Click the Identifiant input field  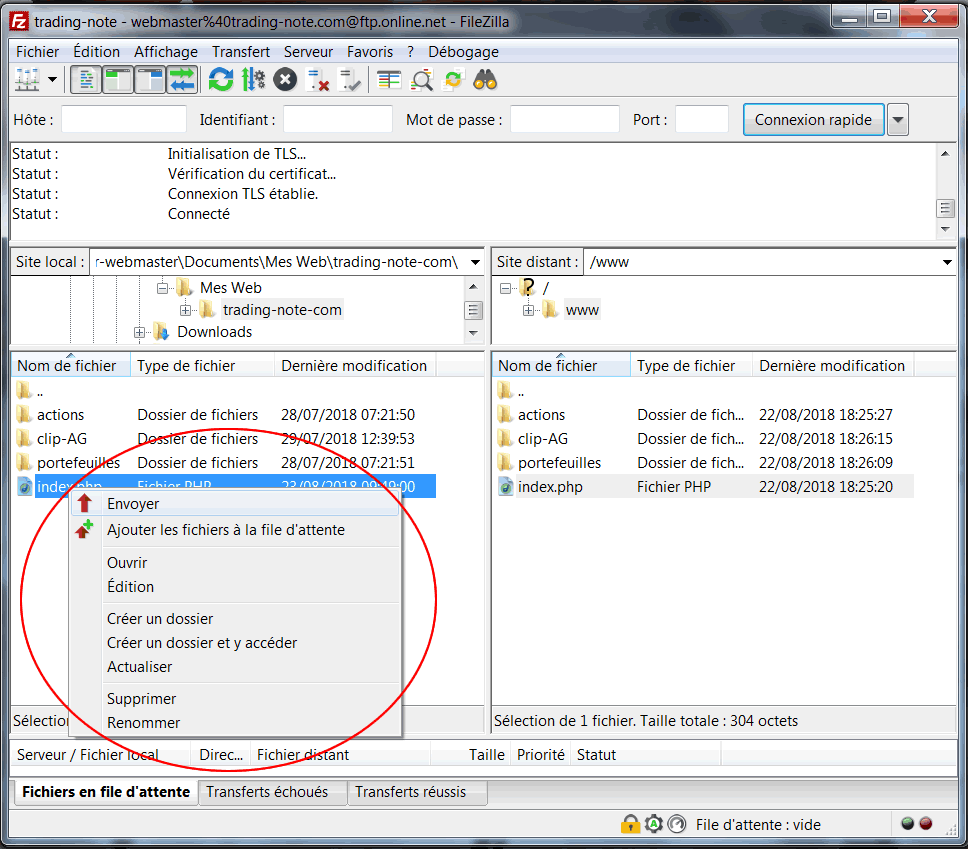[x=338, y=119]
